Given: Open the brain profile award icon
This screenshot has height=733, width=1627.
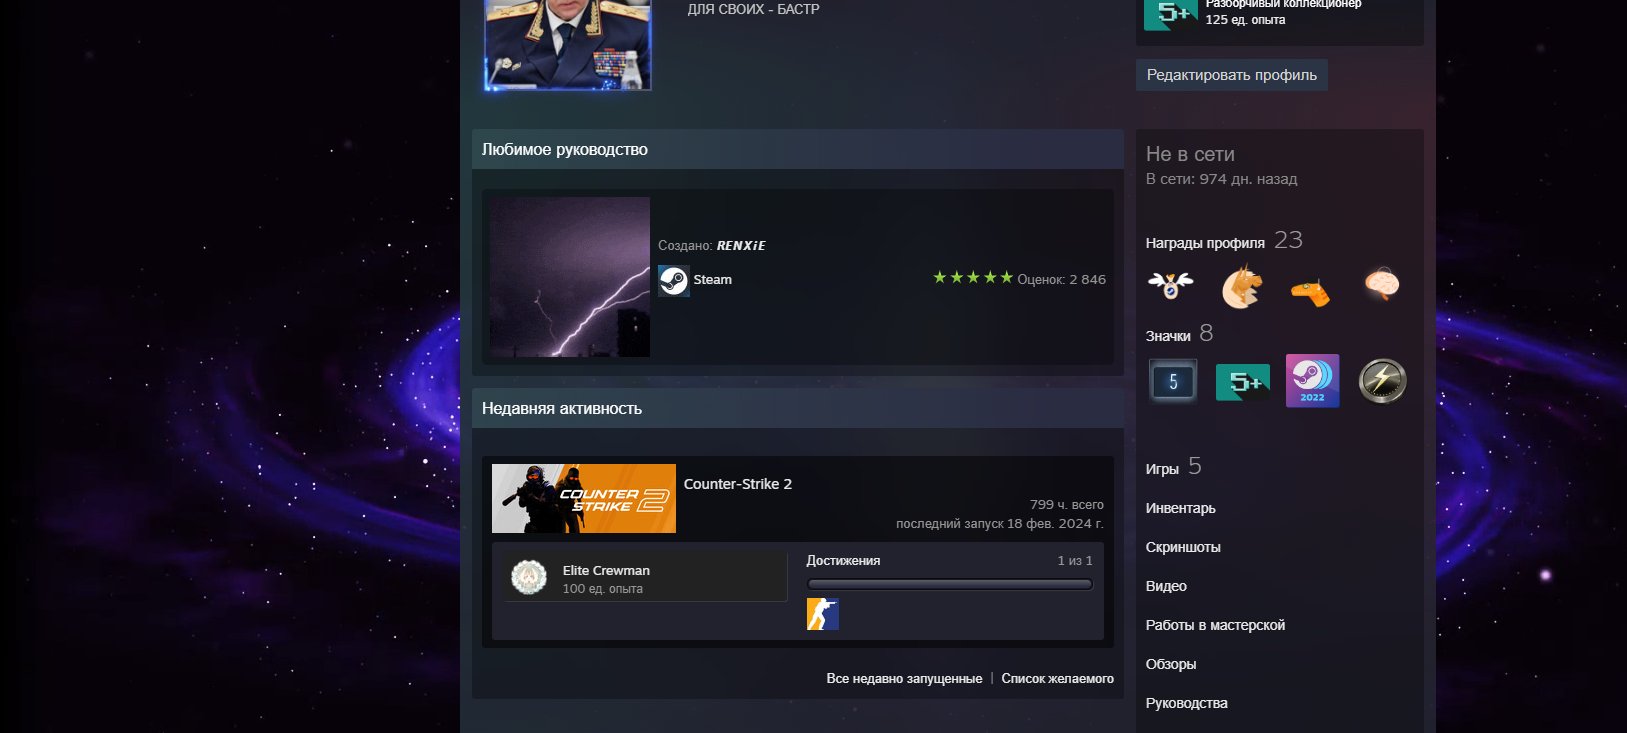Looking at the screenshot, I should [x=1382, y=285].
